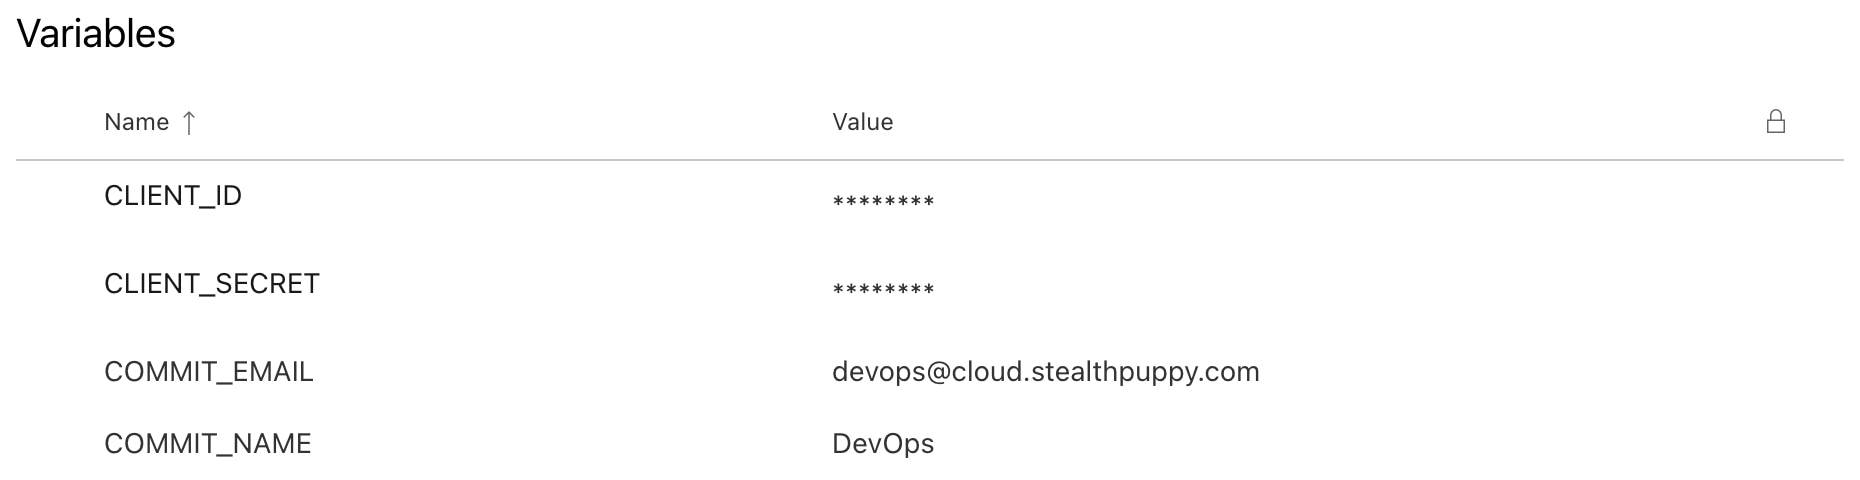Select the COMMIT_NAME variable name
This screenshot has height=480, width=1860.
pos(208,444)
